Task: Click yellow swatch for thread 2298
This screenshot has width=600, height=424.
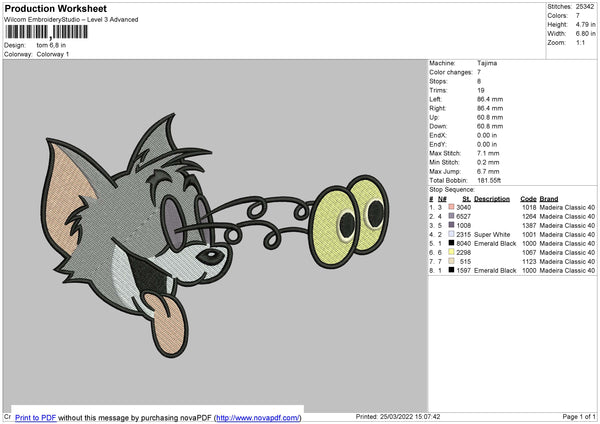Action: 451,252
